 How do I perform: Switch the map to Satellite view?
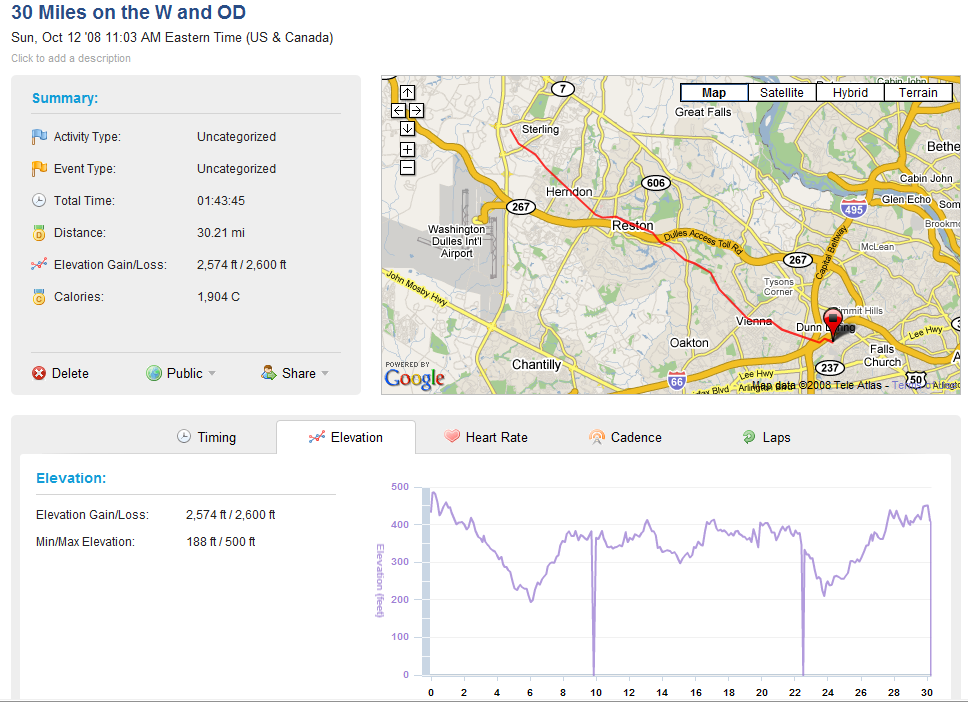click(782, 93)
